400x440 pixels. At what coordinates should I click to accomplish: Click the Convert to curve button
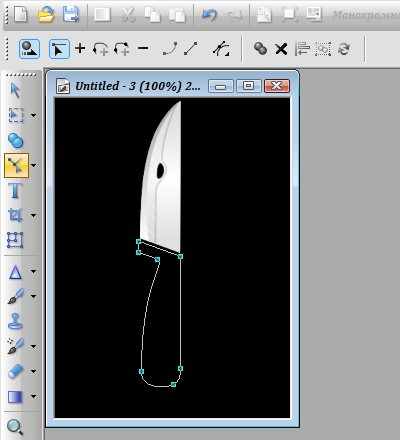170,49
